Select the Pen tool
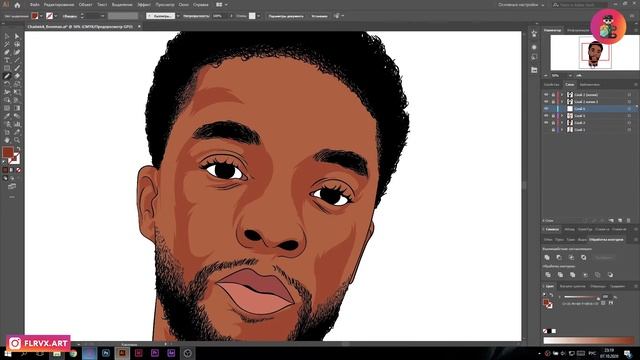Image resolution: width=640 pixels, height=360 pixels. [x=7, y=52]
